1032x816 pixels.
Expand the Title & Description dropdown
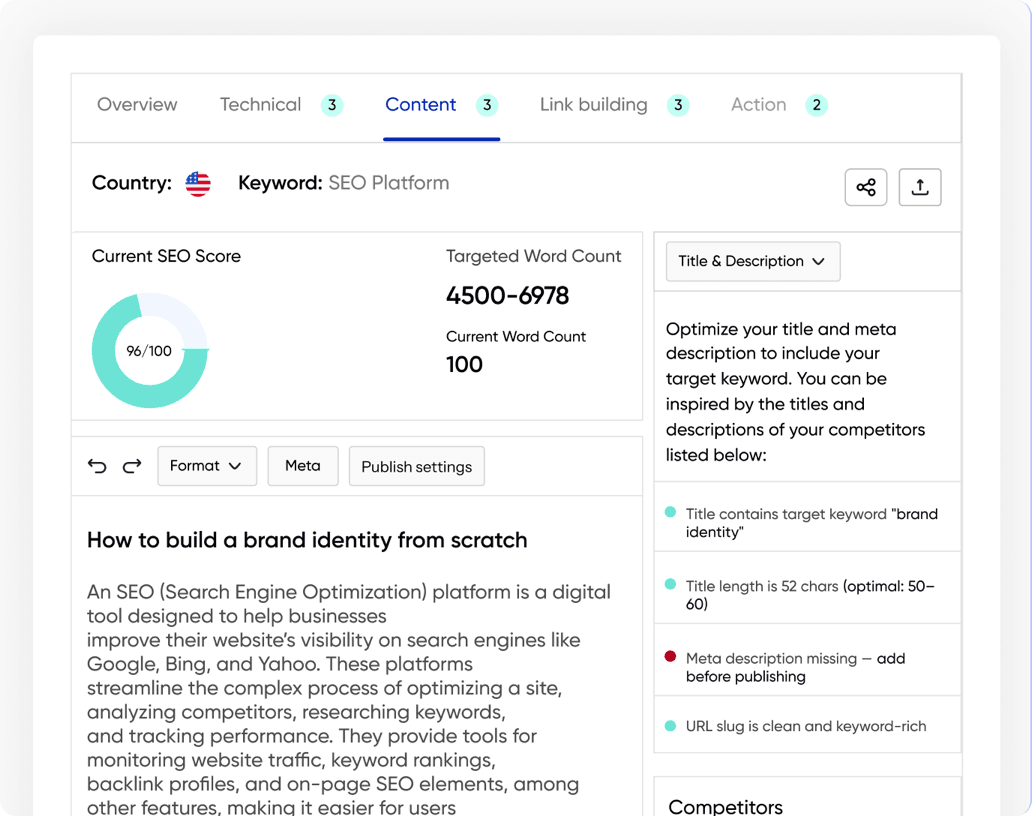[753, 261]
